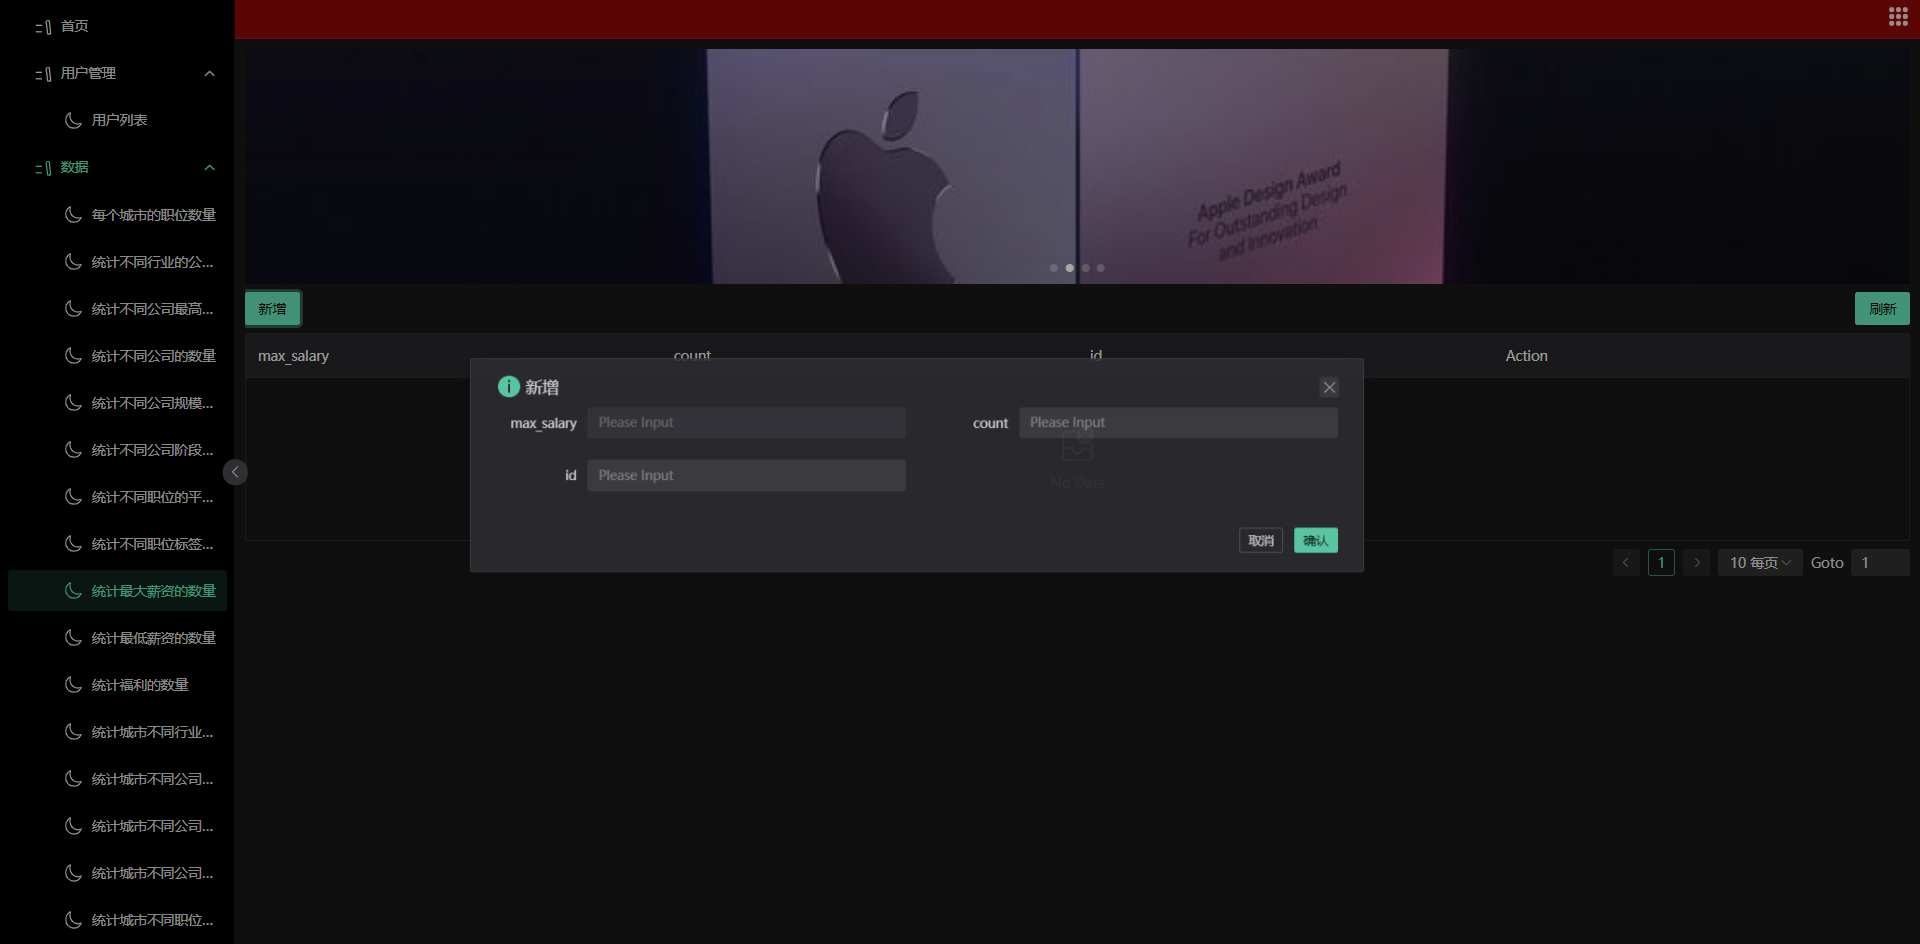Viewport: 1920px width, 944px height.
Task: Go to previous page arrow in pagination
Action: tap(1626, 562)
